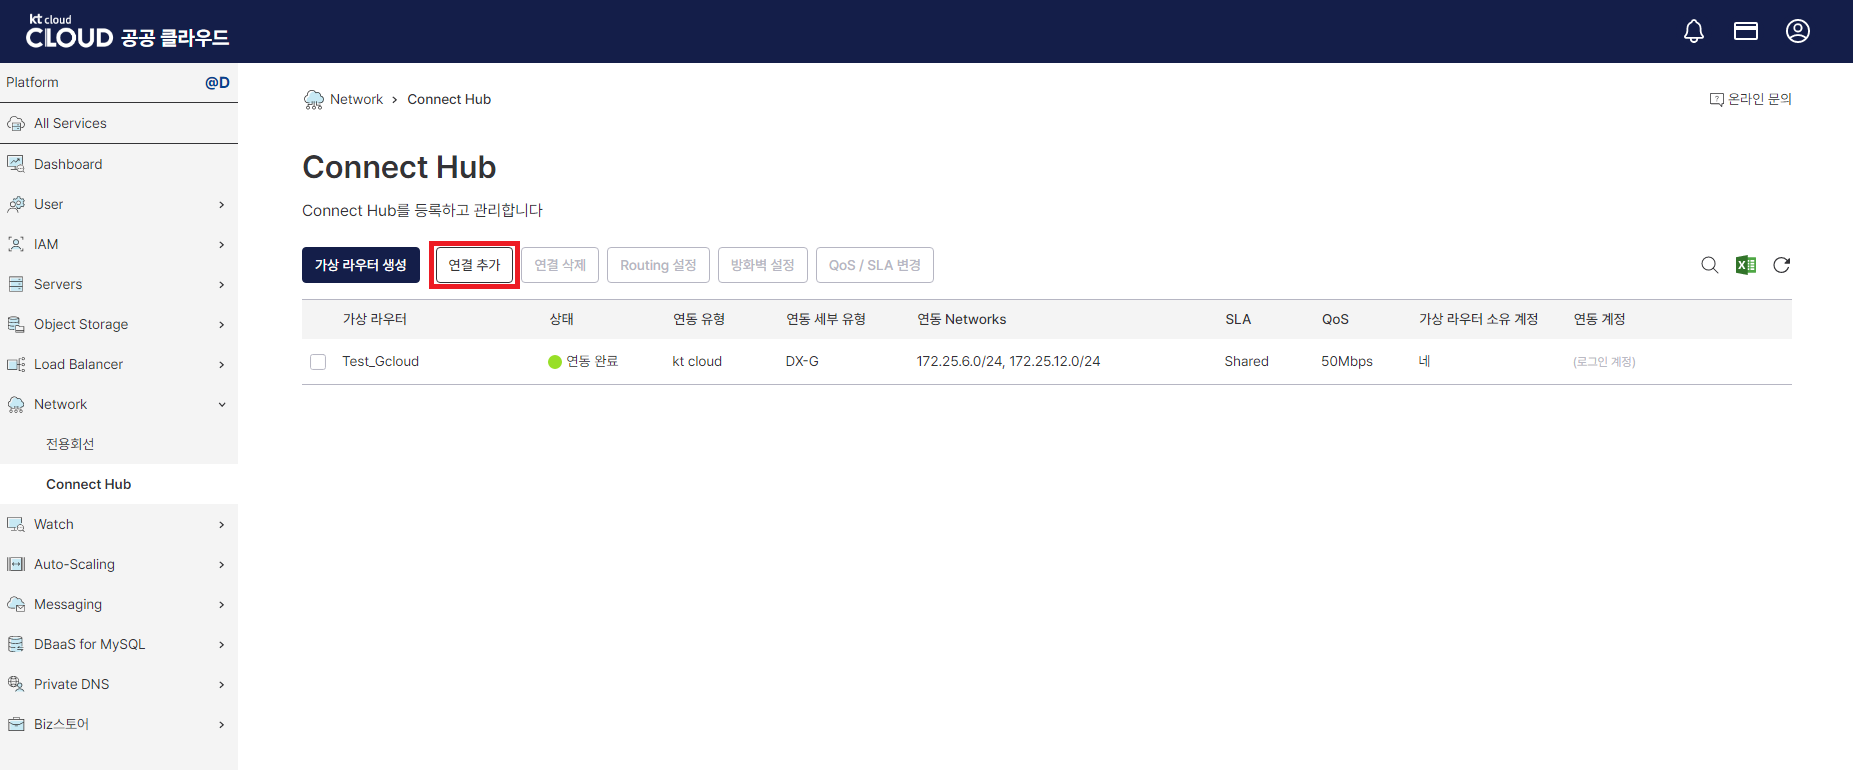The width and height of the screenshot is (1853, 770).
Task: Select Connect Hub in the sidebar
Action: click(x=88, y=484)
